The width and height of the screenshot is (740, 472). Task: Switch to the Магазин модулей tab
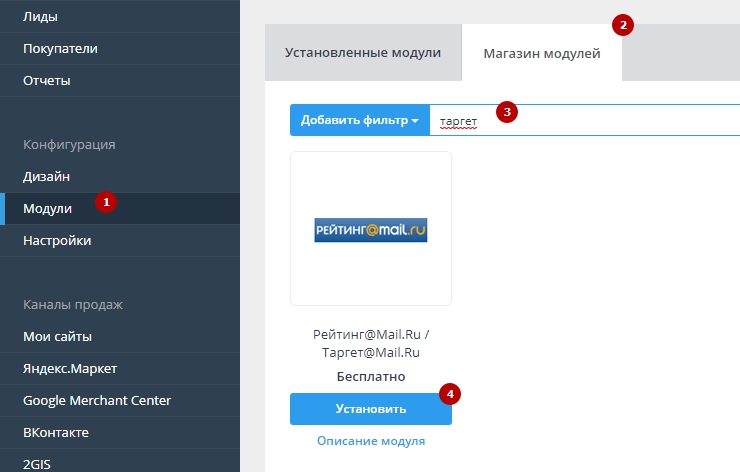coord(541,53)
